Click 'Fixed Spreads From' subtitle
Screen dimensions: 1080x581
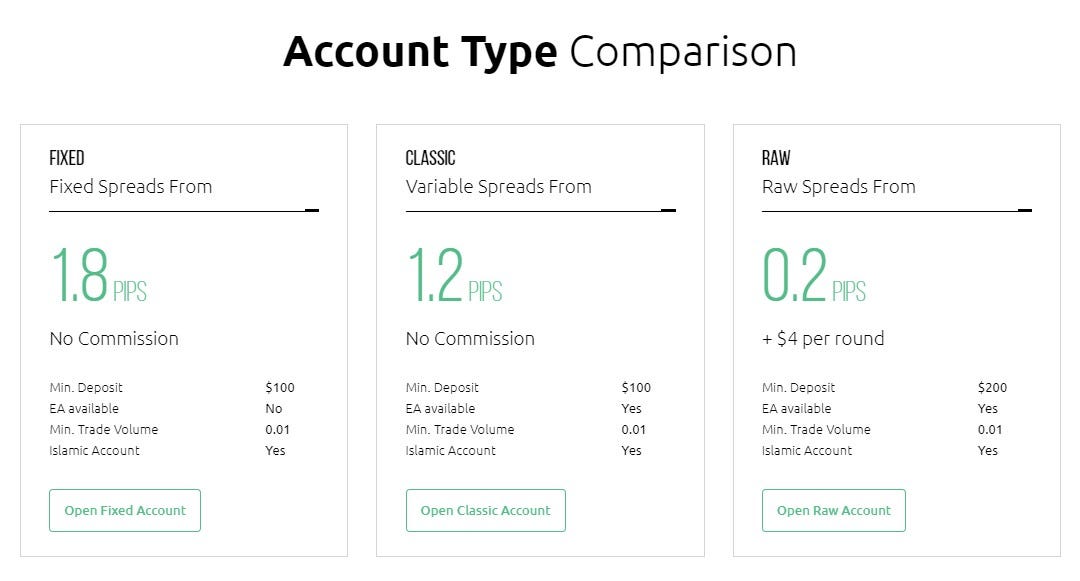131,187
